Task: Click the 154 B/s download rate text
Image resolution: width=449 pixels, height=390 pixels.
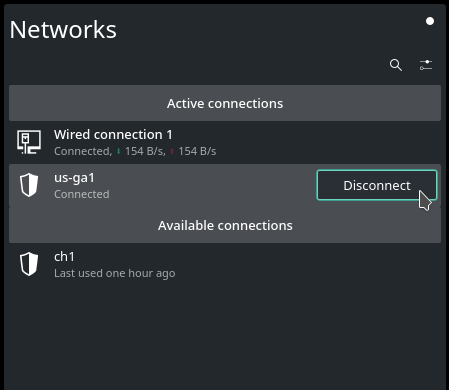Action: (x=145, y=151)
